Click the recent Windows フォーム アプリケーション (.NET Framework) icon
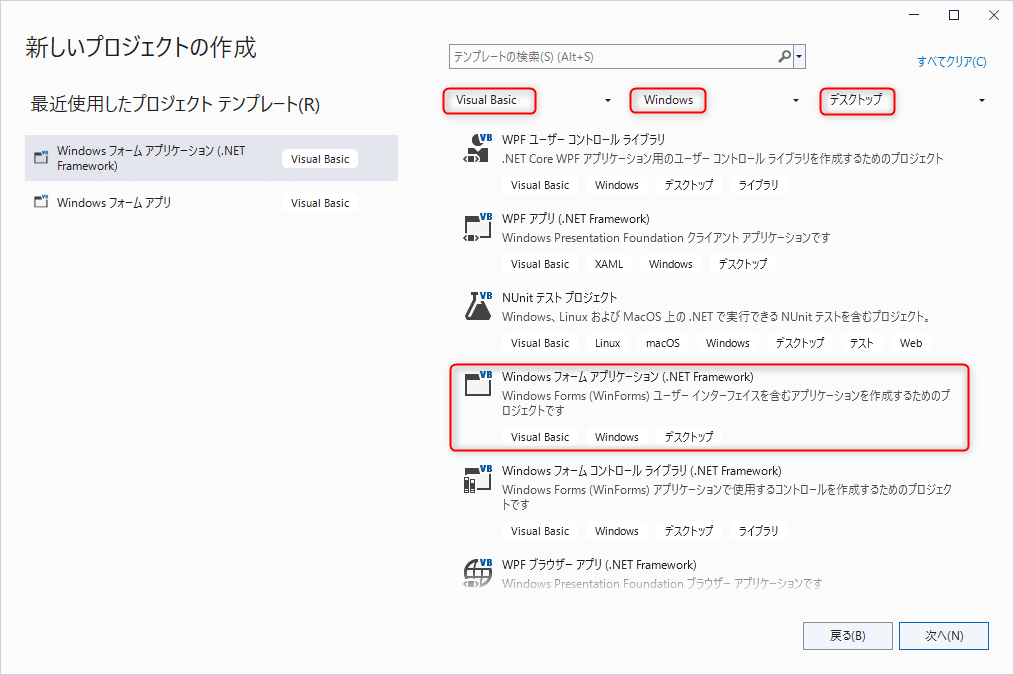 pyautogui.click(x=41, y=157)
